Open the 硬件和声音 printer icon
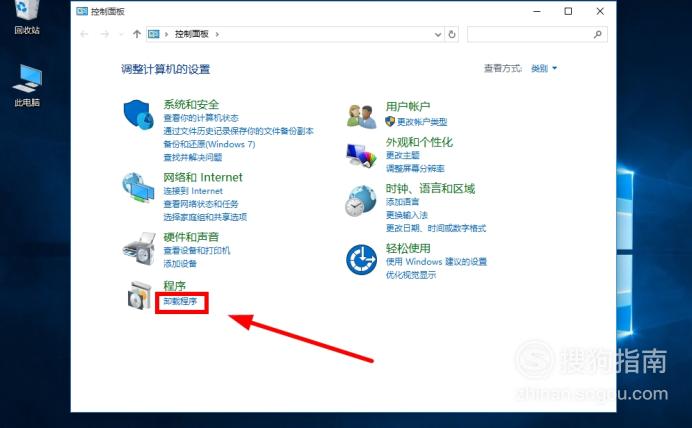Screen dimensions: 692x428 pyautogui.click(x=139, y=248)
